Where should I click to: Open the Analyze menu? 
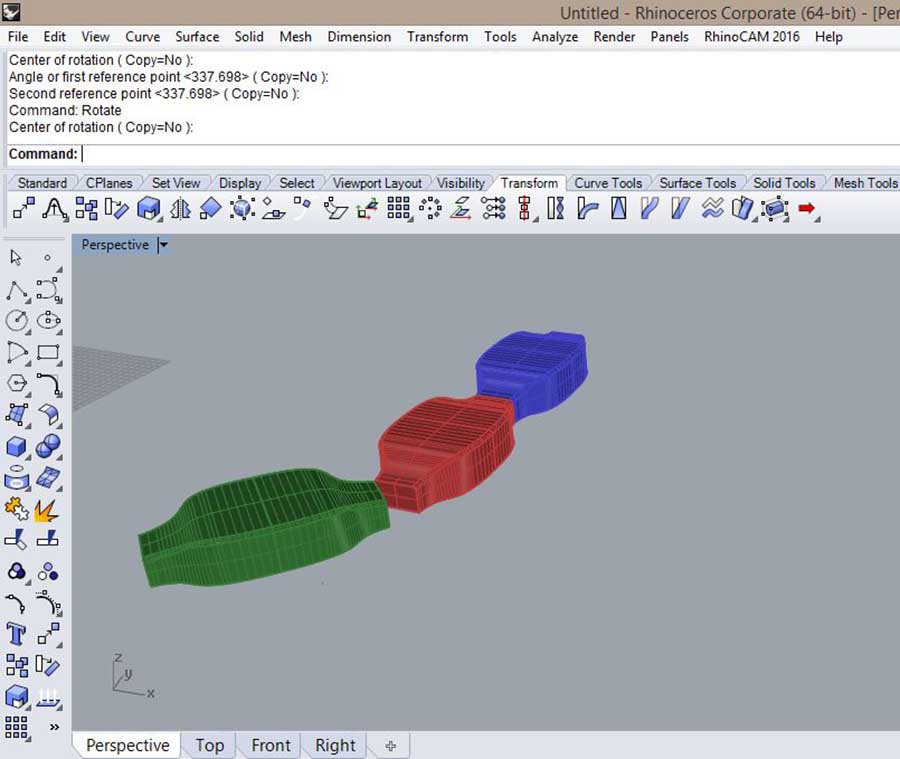coord(554,37)
